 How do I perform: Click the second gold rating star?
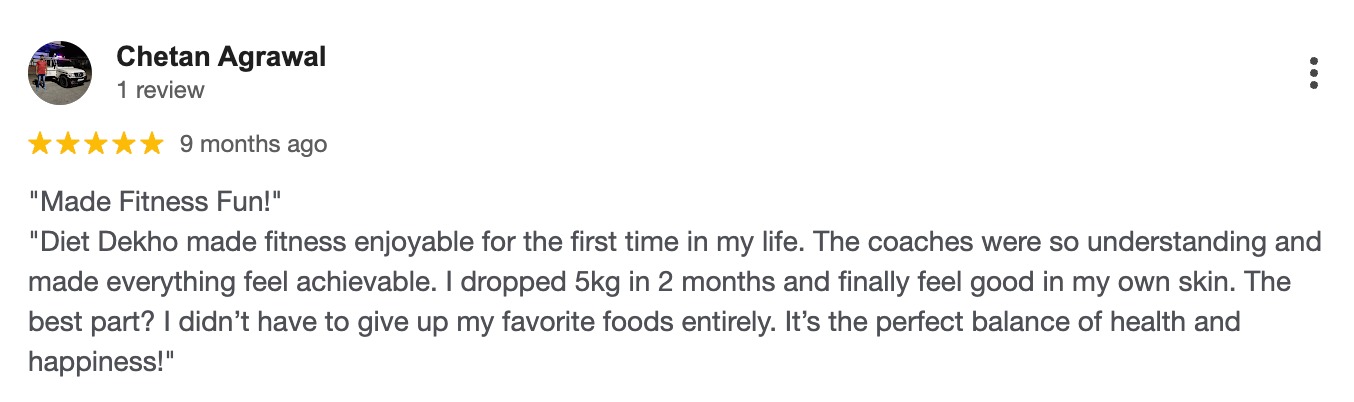point(68,144)
